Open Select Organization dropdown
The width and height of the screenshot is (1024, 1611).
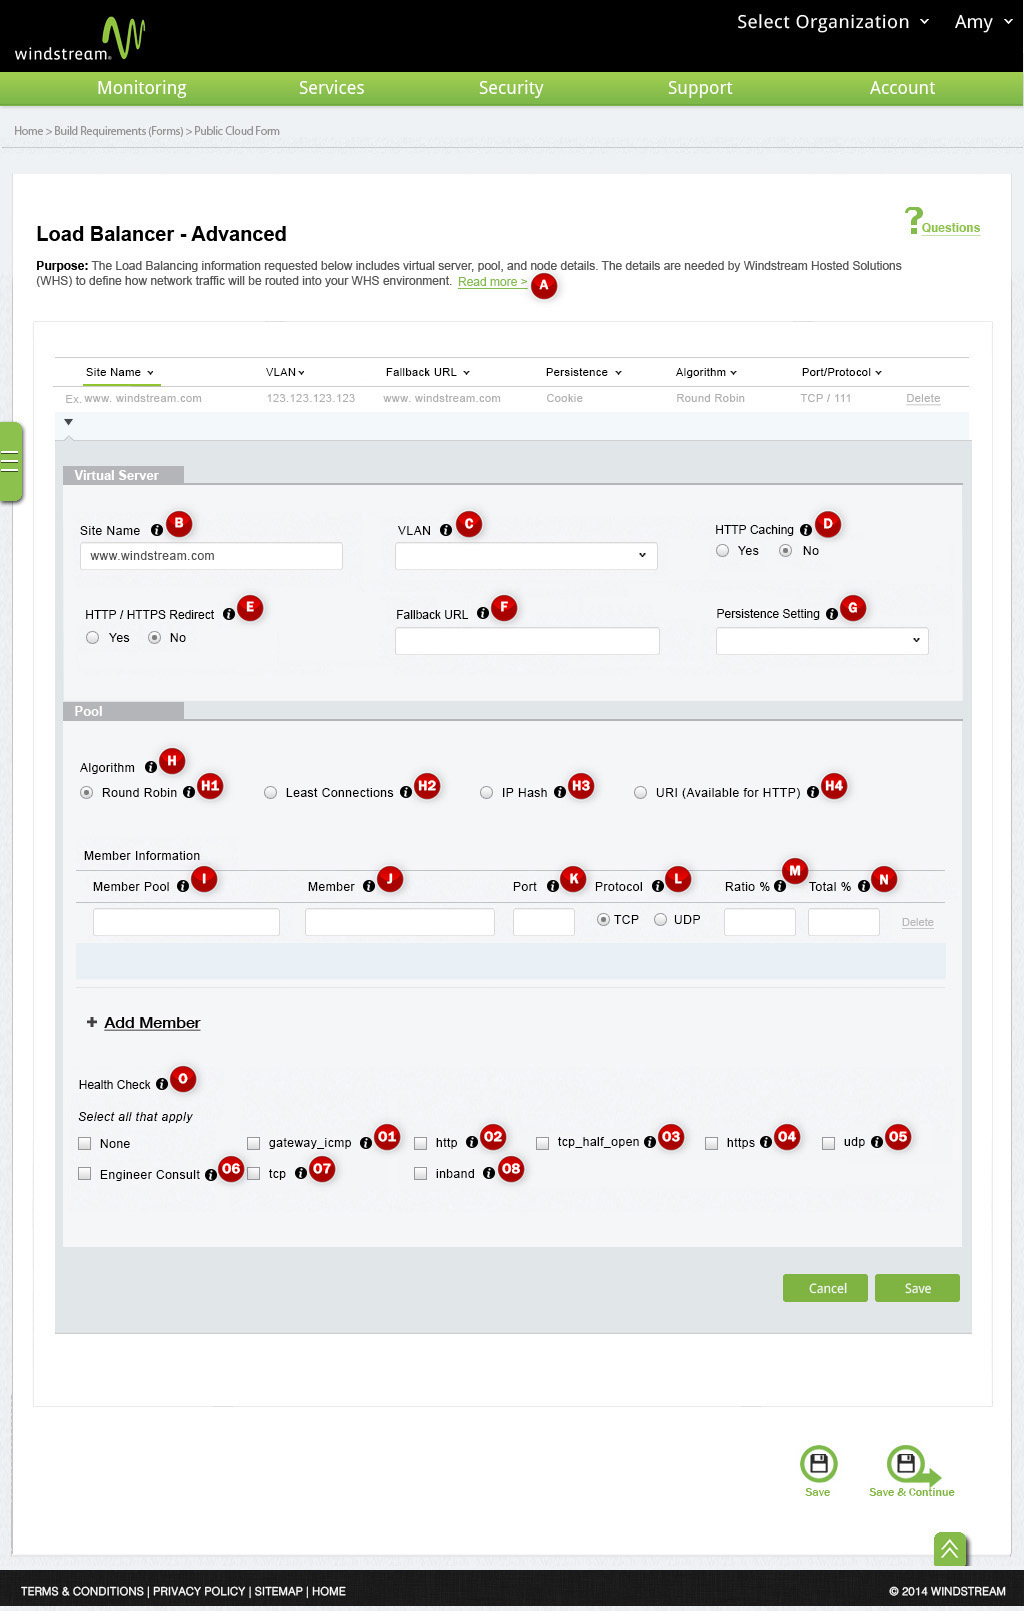pos(832,22)
